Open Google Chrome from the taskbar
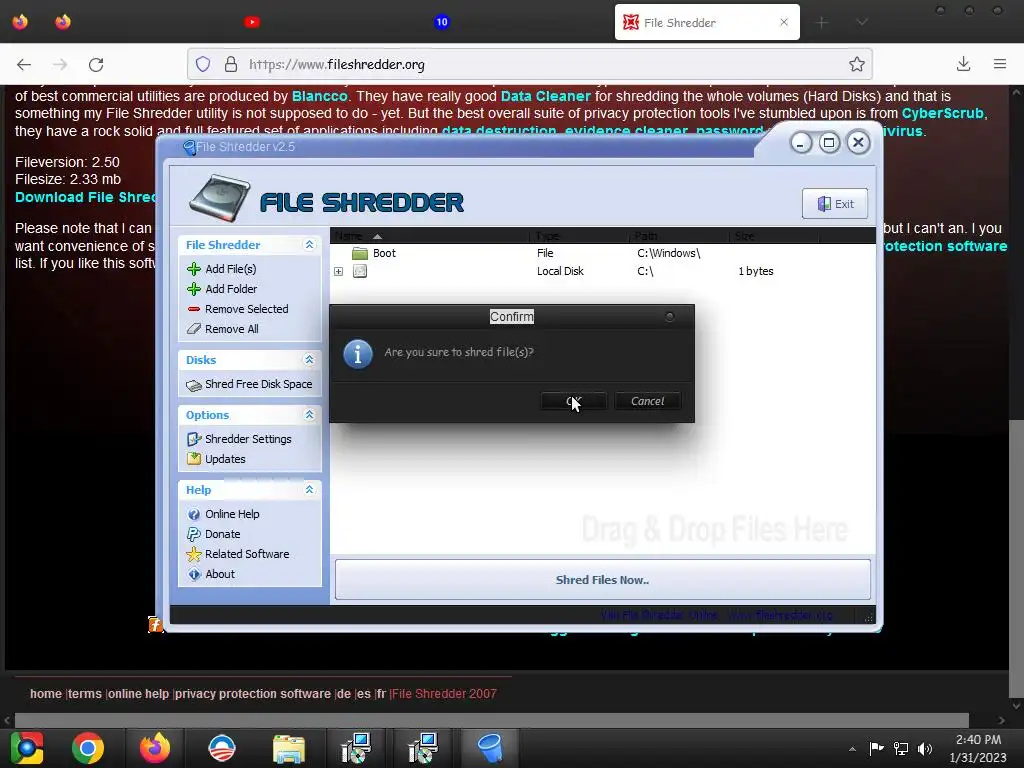The image size is (1024, 768). click(88, 748)
